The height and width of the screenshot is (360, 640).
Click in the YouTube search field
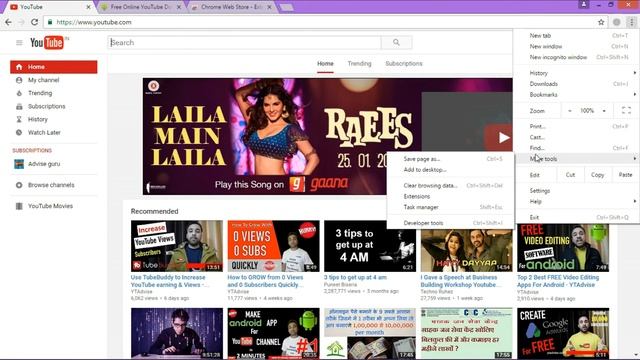(x=244, y=42)
